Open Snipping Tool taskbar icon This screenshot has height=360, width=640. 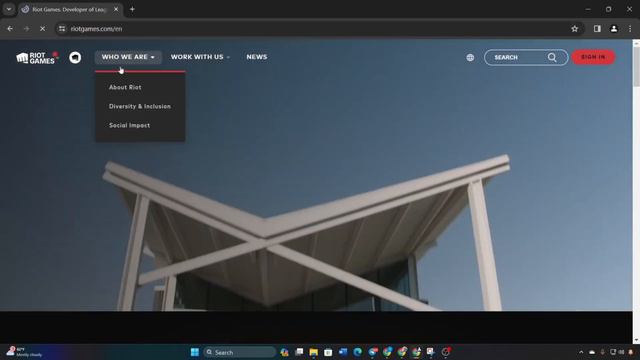click(x=431, y=352)
